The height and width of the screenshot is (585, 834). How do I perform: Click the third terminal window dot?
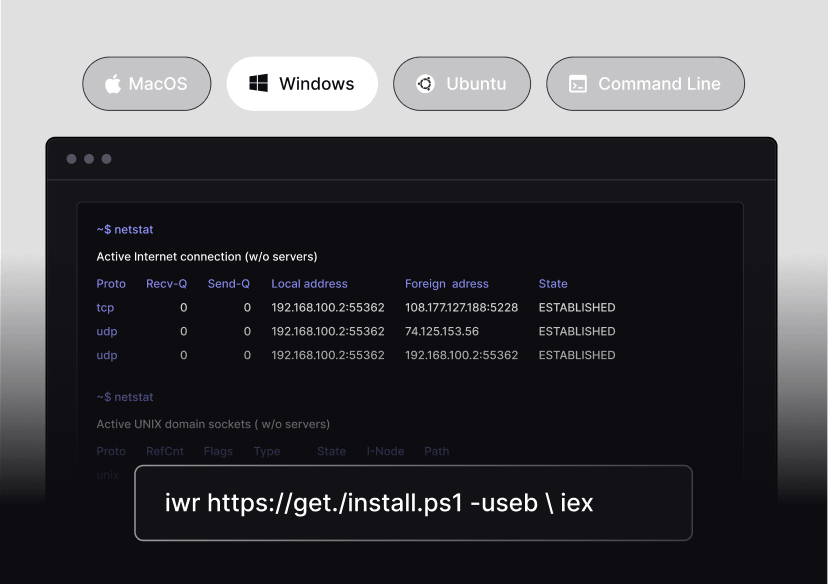(106, 158)
